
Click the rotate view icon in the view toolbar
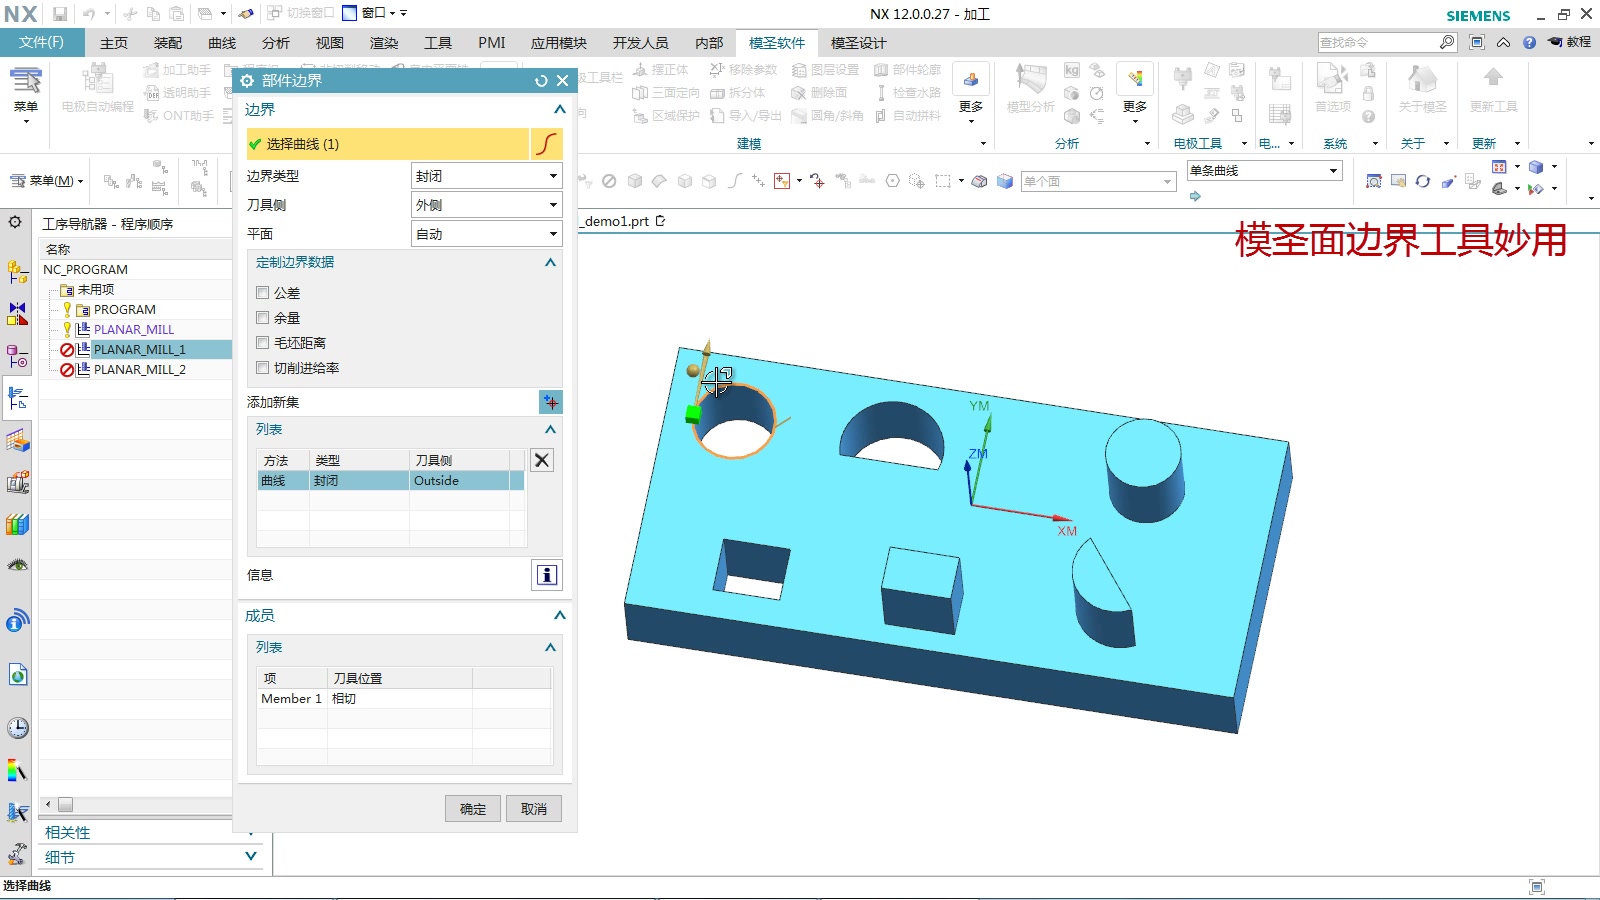point(1422,181)
